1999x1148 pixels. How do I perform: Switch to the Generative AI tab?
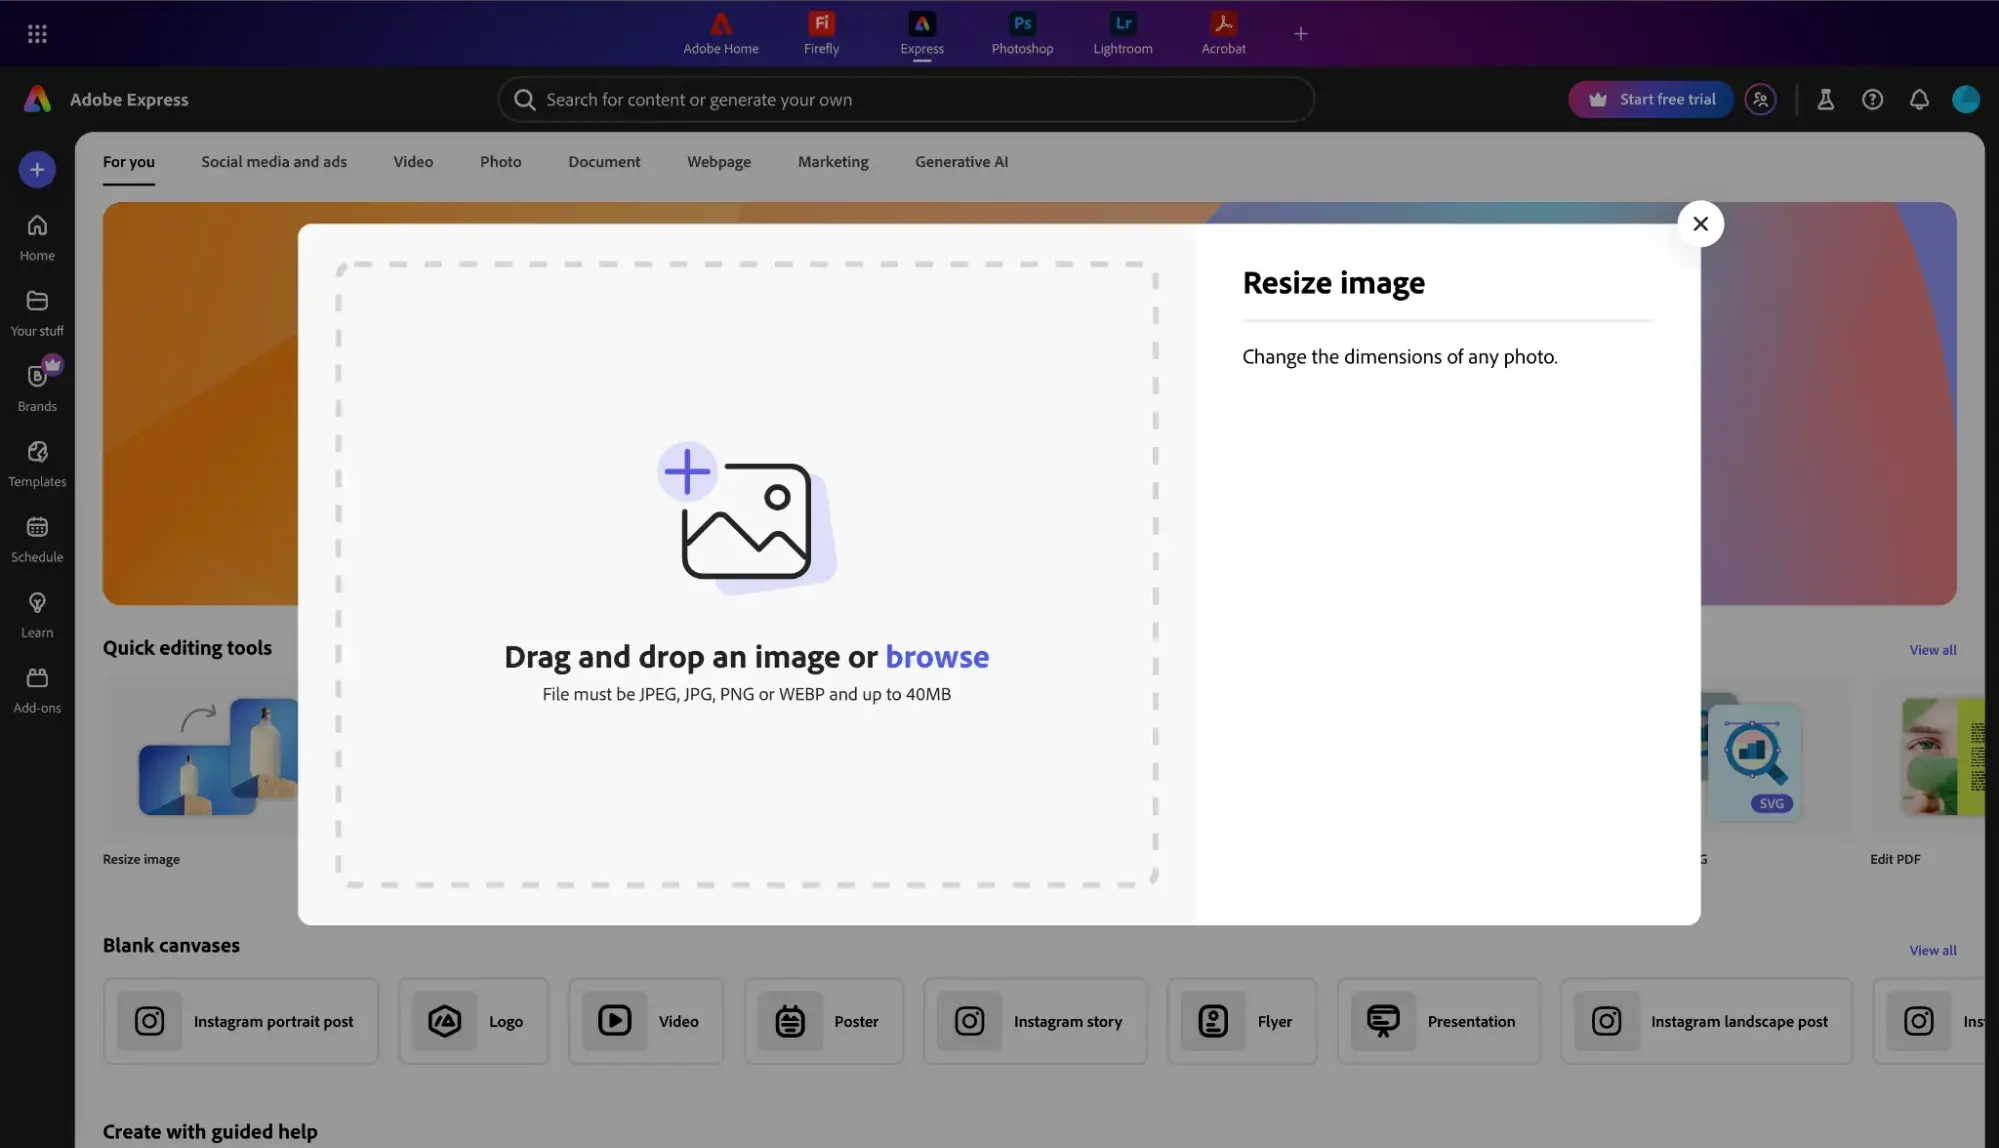tap(960, 161)
